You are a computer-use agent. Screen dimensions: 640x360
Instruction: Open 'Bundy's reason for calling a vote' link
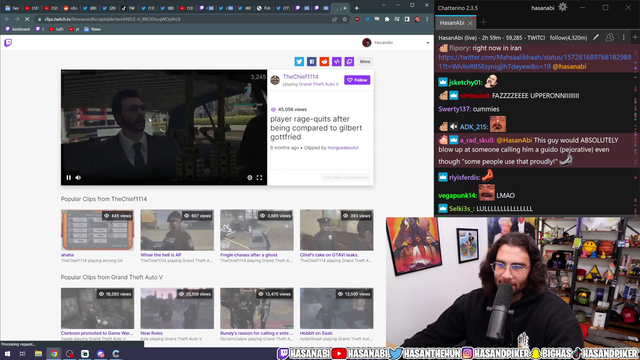tap(256, 333)
